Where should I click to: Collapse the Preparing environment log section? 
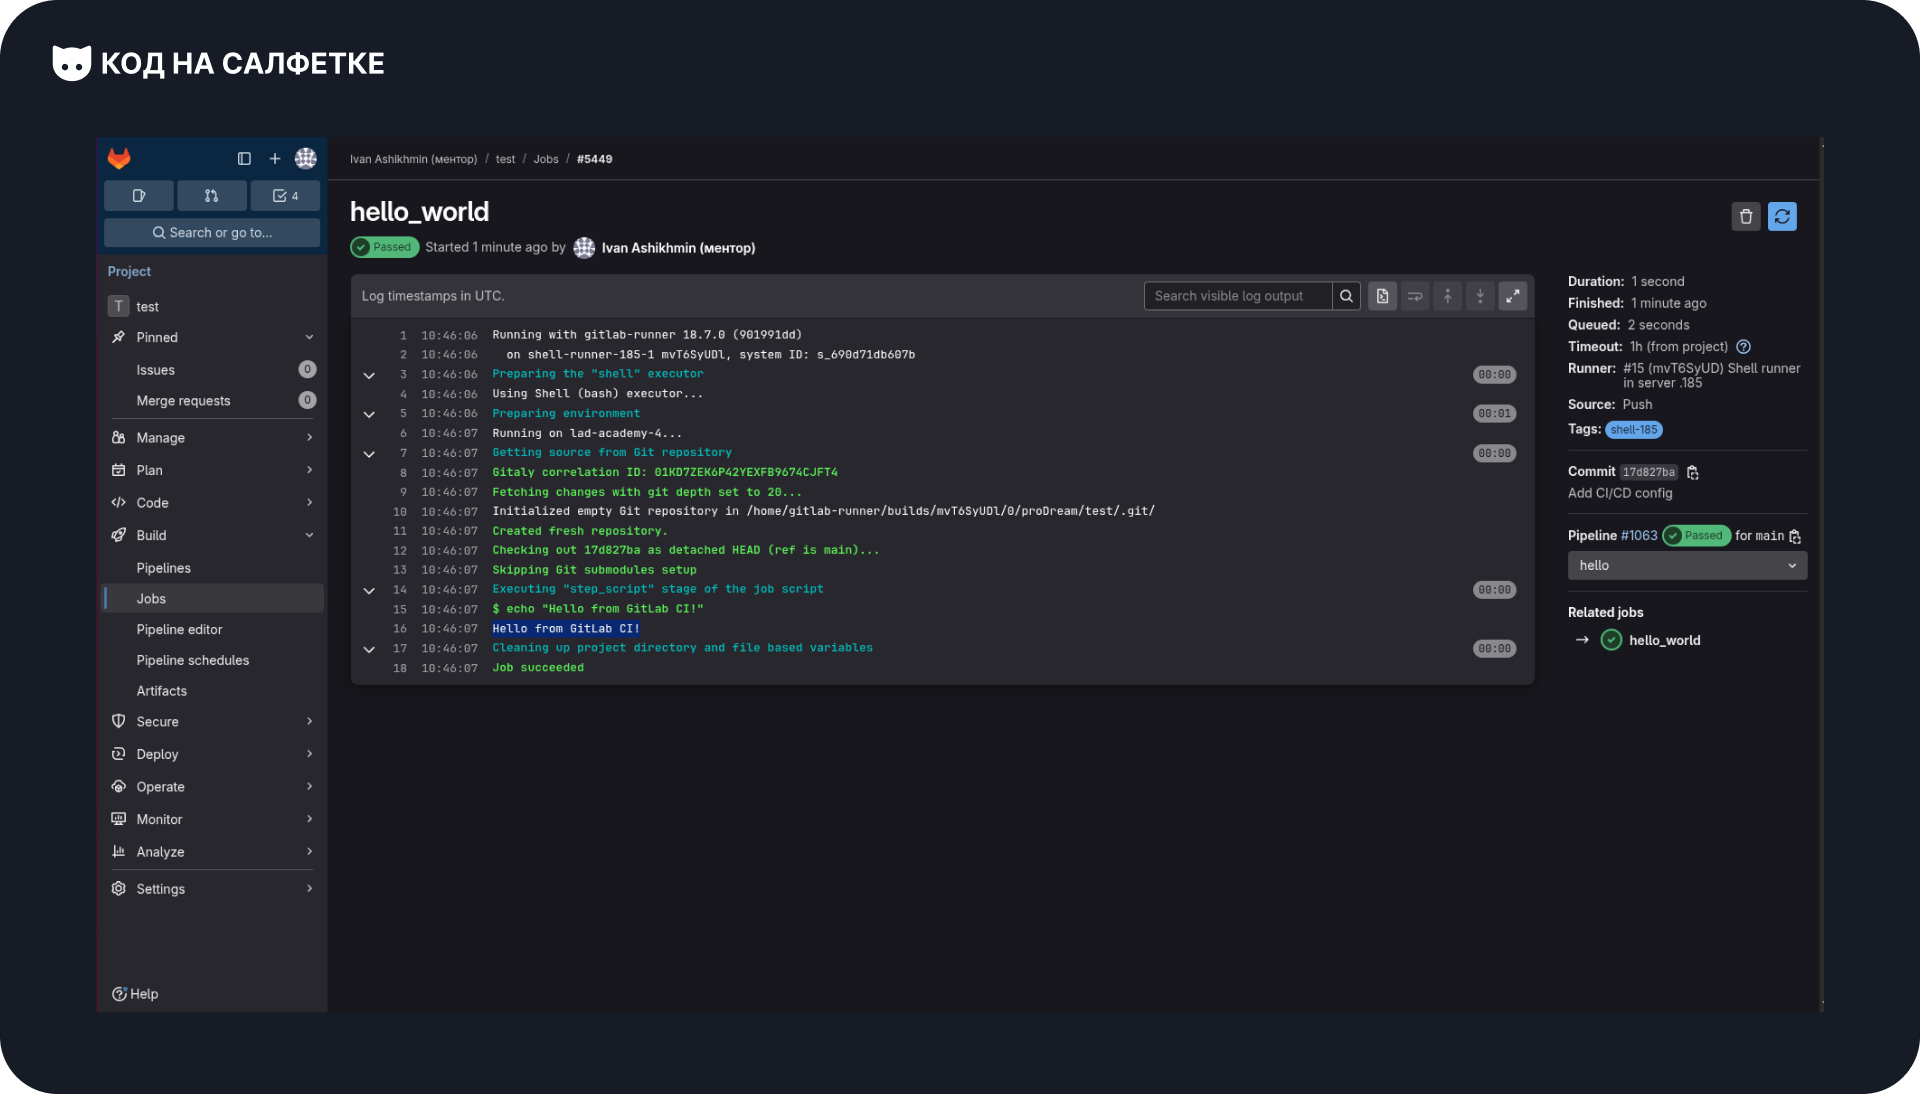tap(369, 414)
